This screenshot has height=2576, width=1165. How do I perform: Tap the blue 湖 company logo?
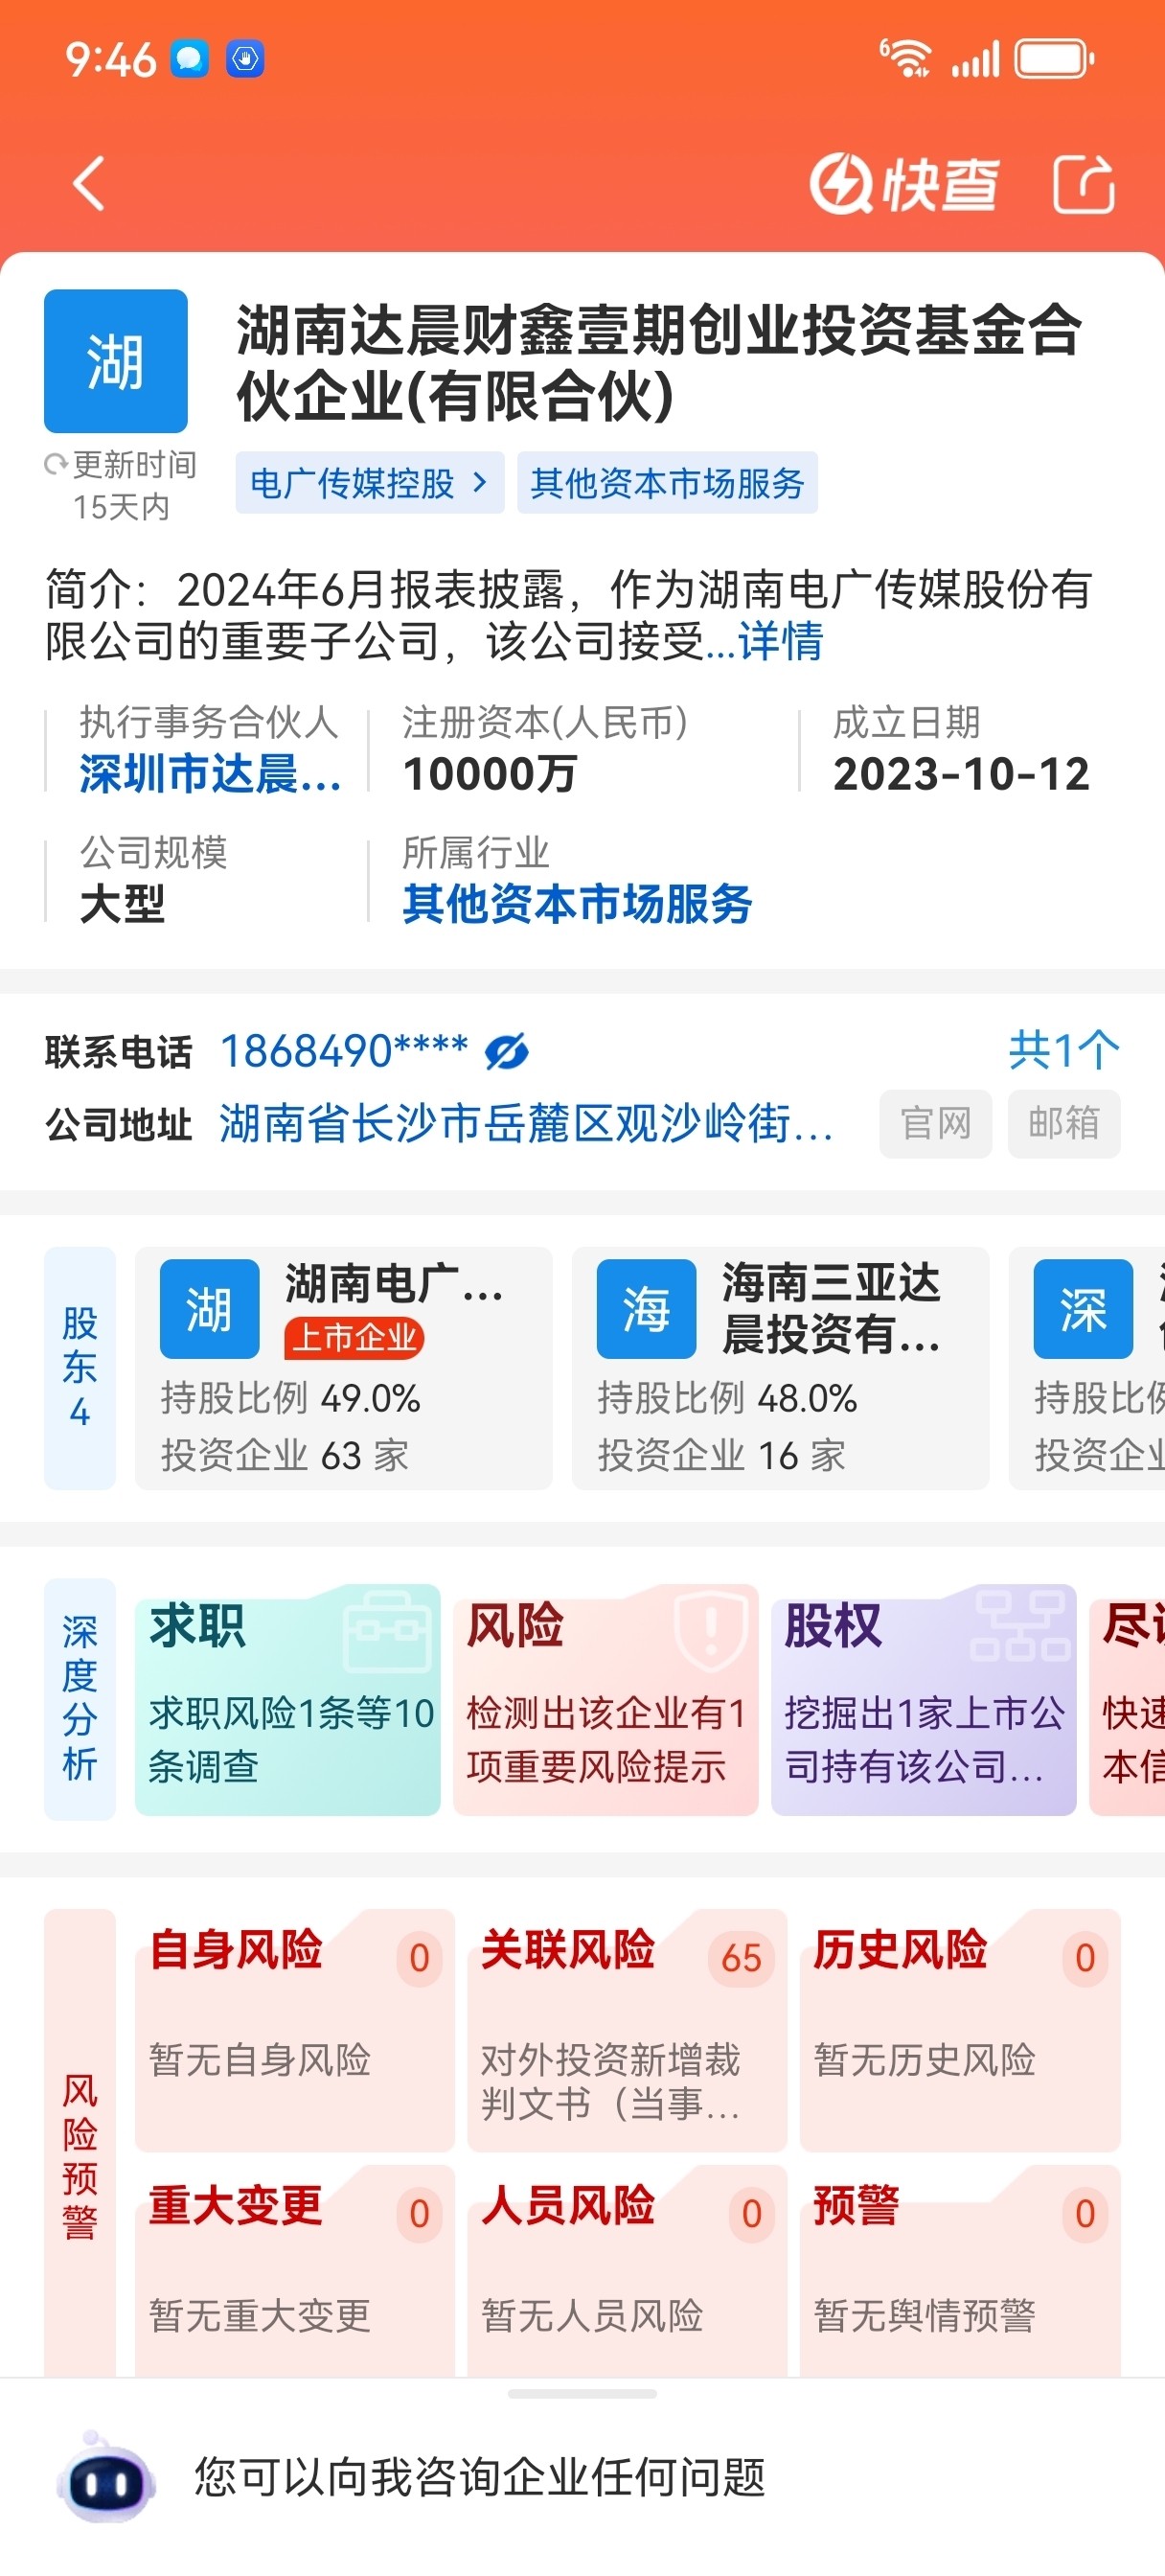pyautogui.click(x=115, y=361)
